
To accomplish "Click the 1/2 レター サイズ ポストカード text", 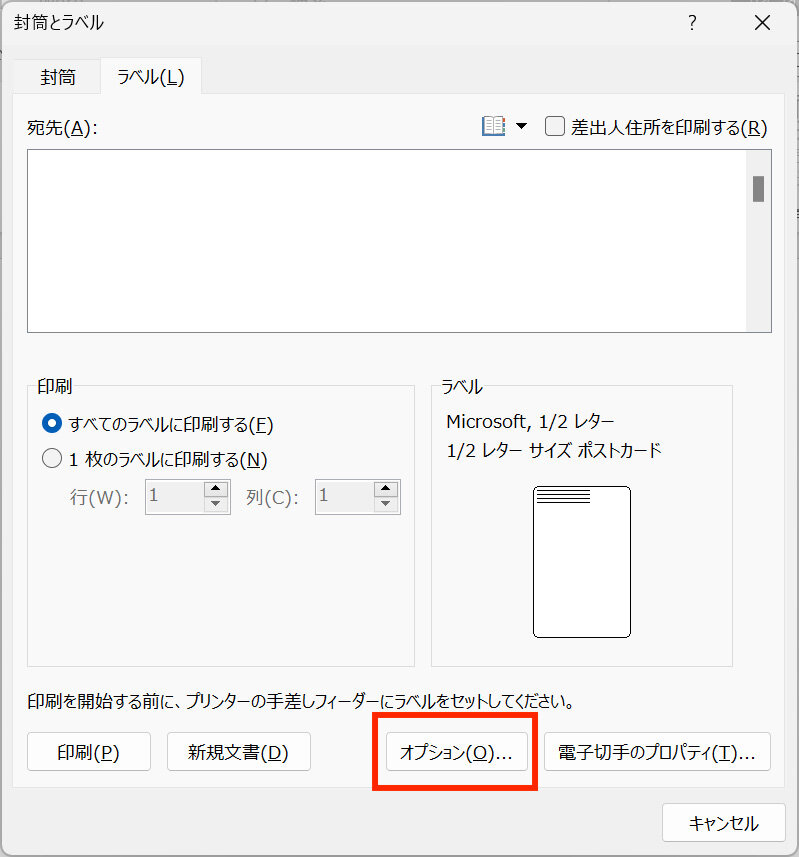I will coord(554,450).
